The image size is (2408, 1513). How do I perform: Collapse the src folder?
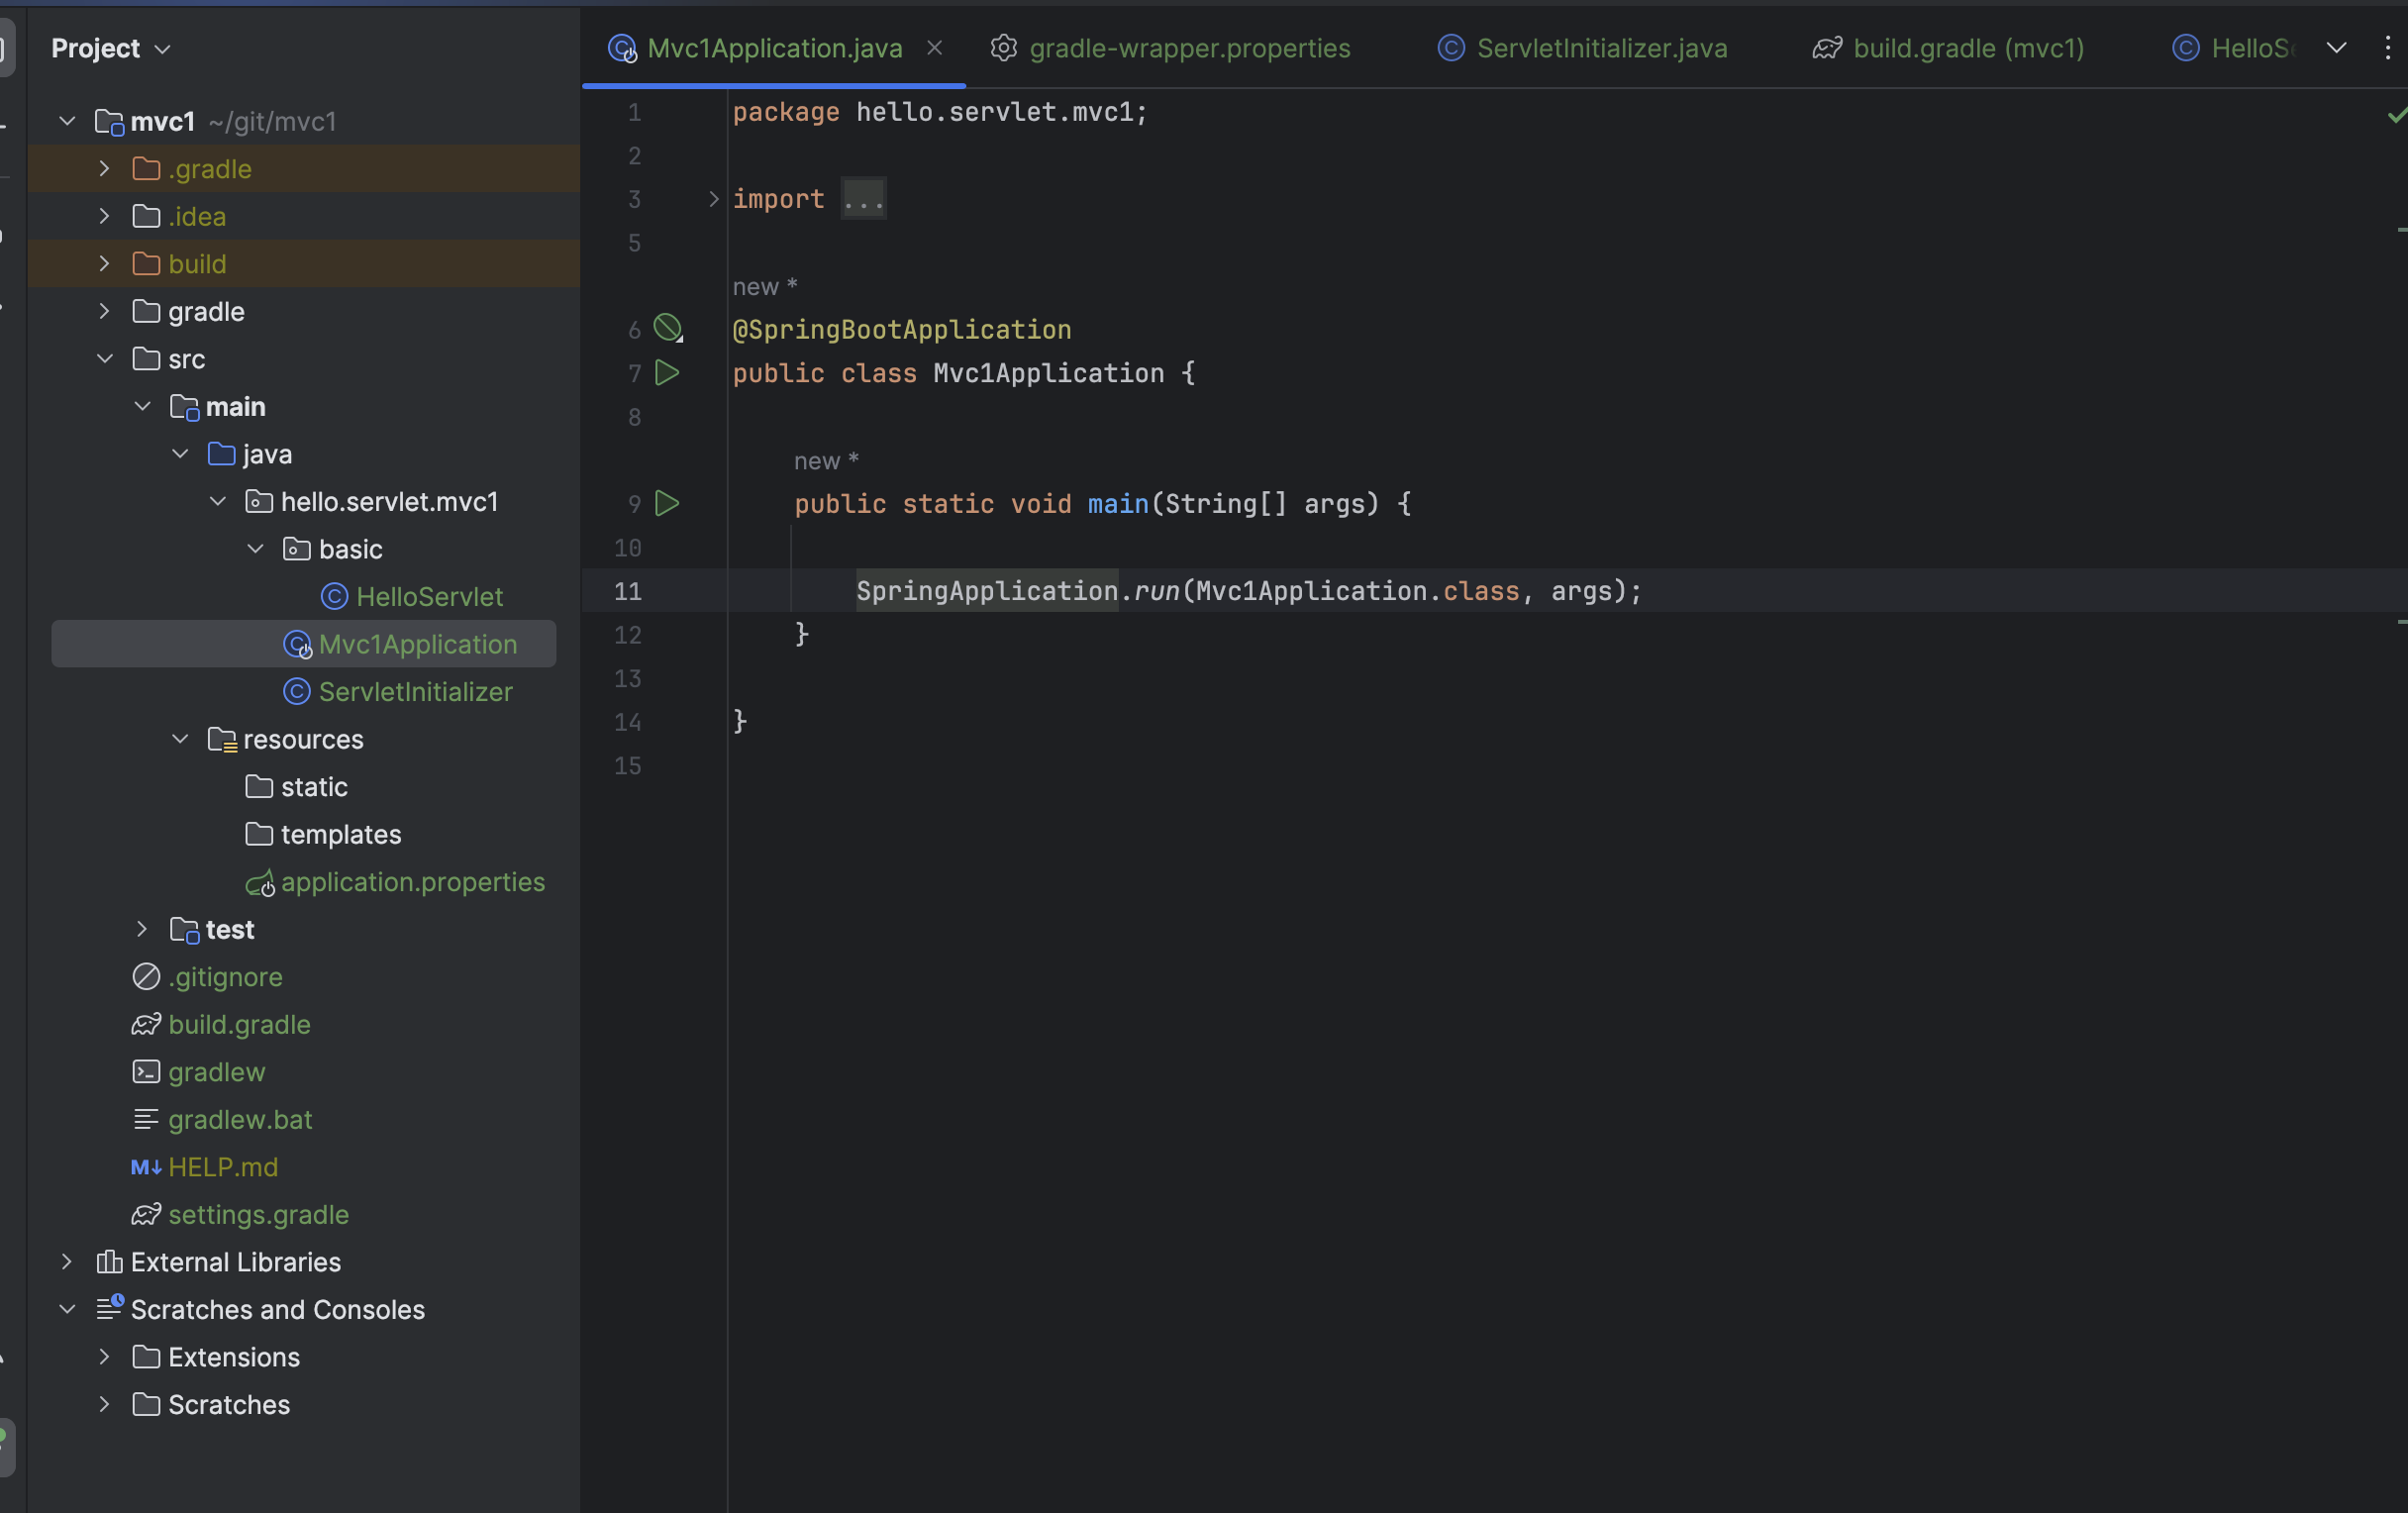(104, 359)
